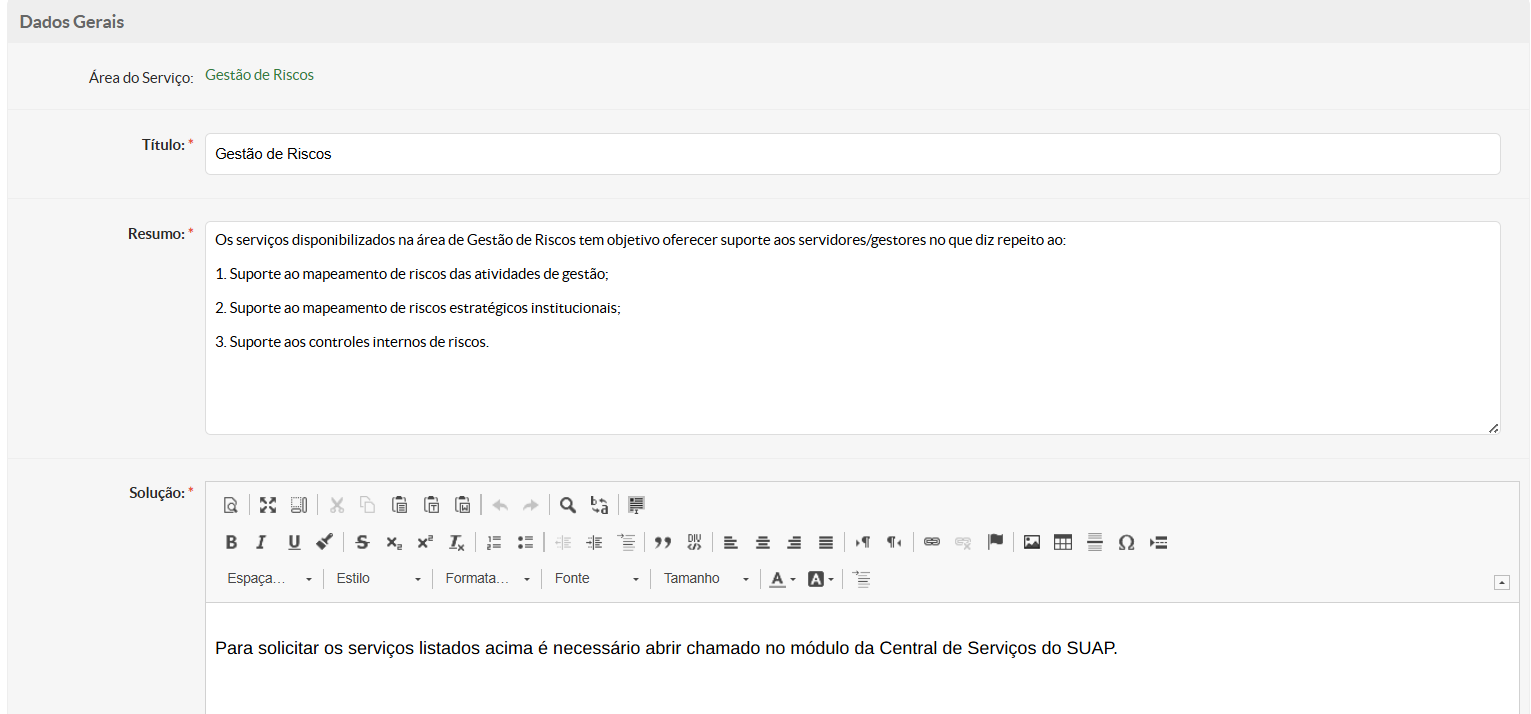Select the Copy Formatting brush
Viewport: 1531px width, 714px height.
pyautogui.click(x=325, y=542)
